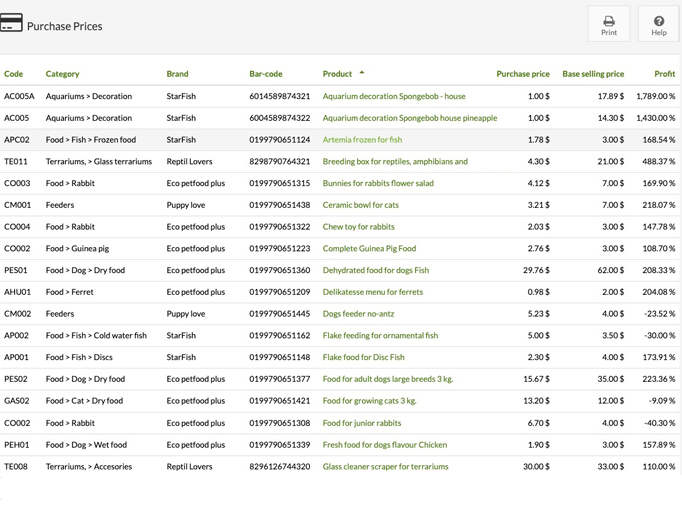Click Eco petfood plus brand in AHU01 row
The width and height of the screenshot is (682, 518).
[196, 292]
